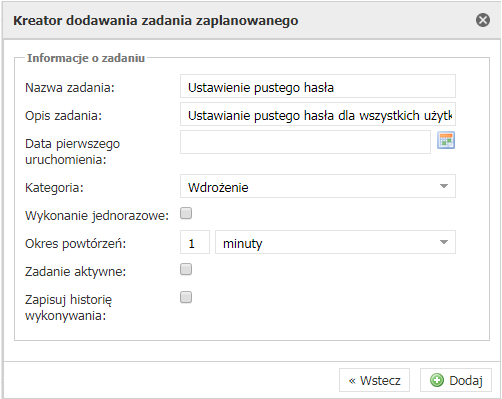Click the empty Data pierwszego uruchomienia field

coord(305,142)
